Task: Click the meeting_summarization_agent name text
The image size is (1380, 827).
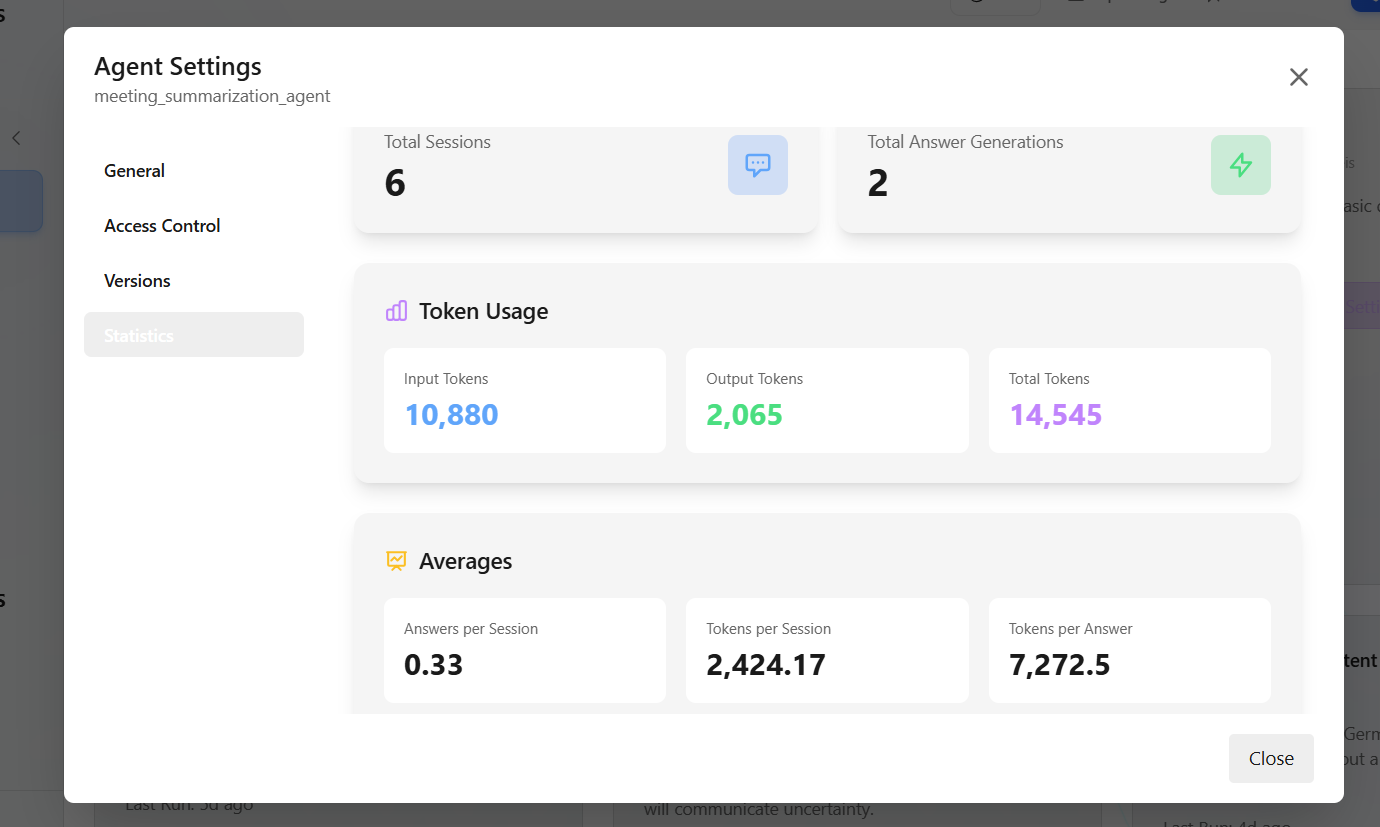Action: click(x=212, y=95)
